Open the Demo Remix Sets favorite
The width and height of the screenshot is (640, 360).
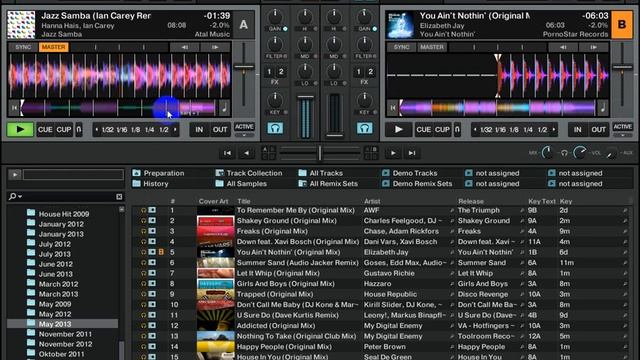tap(417, 184)
